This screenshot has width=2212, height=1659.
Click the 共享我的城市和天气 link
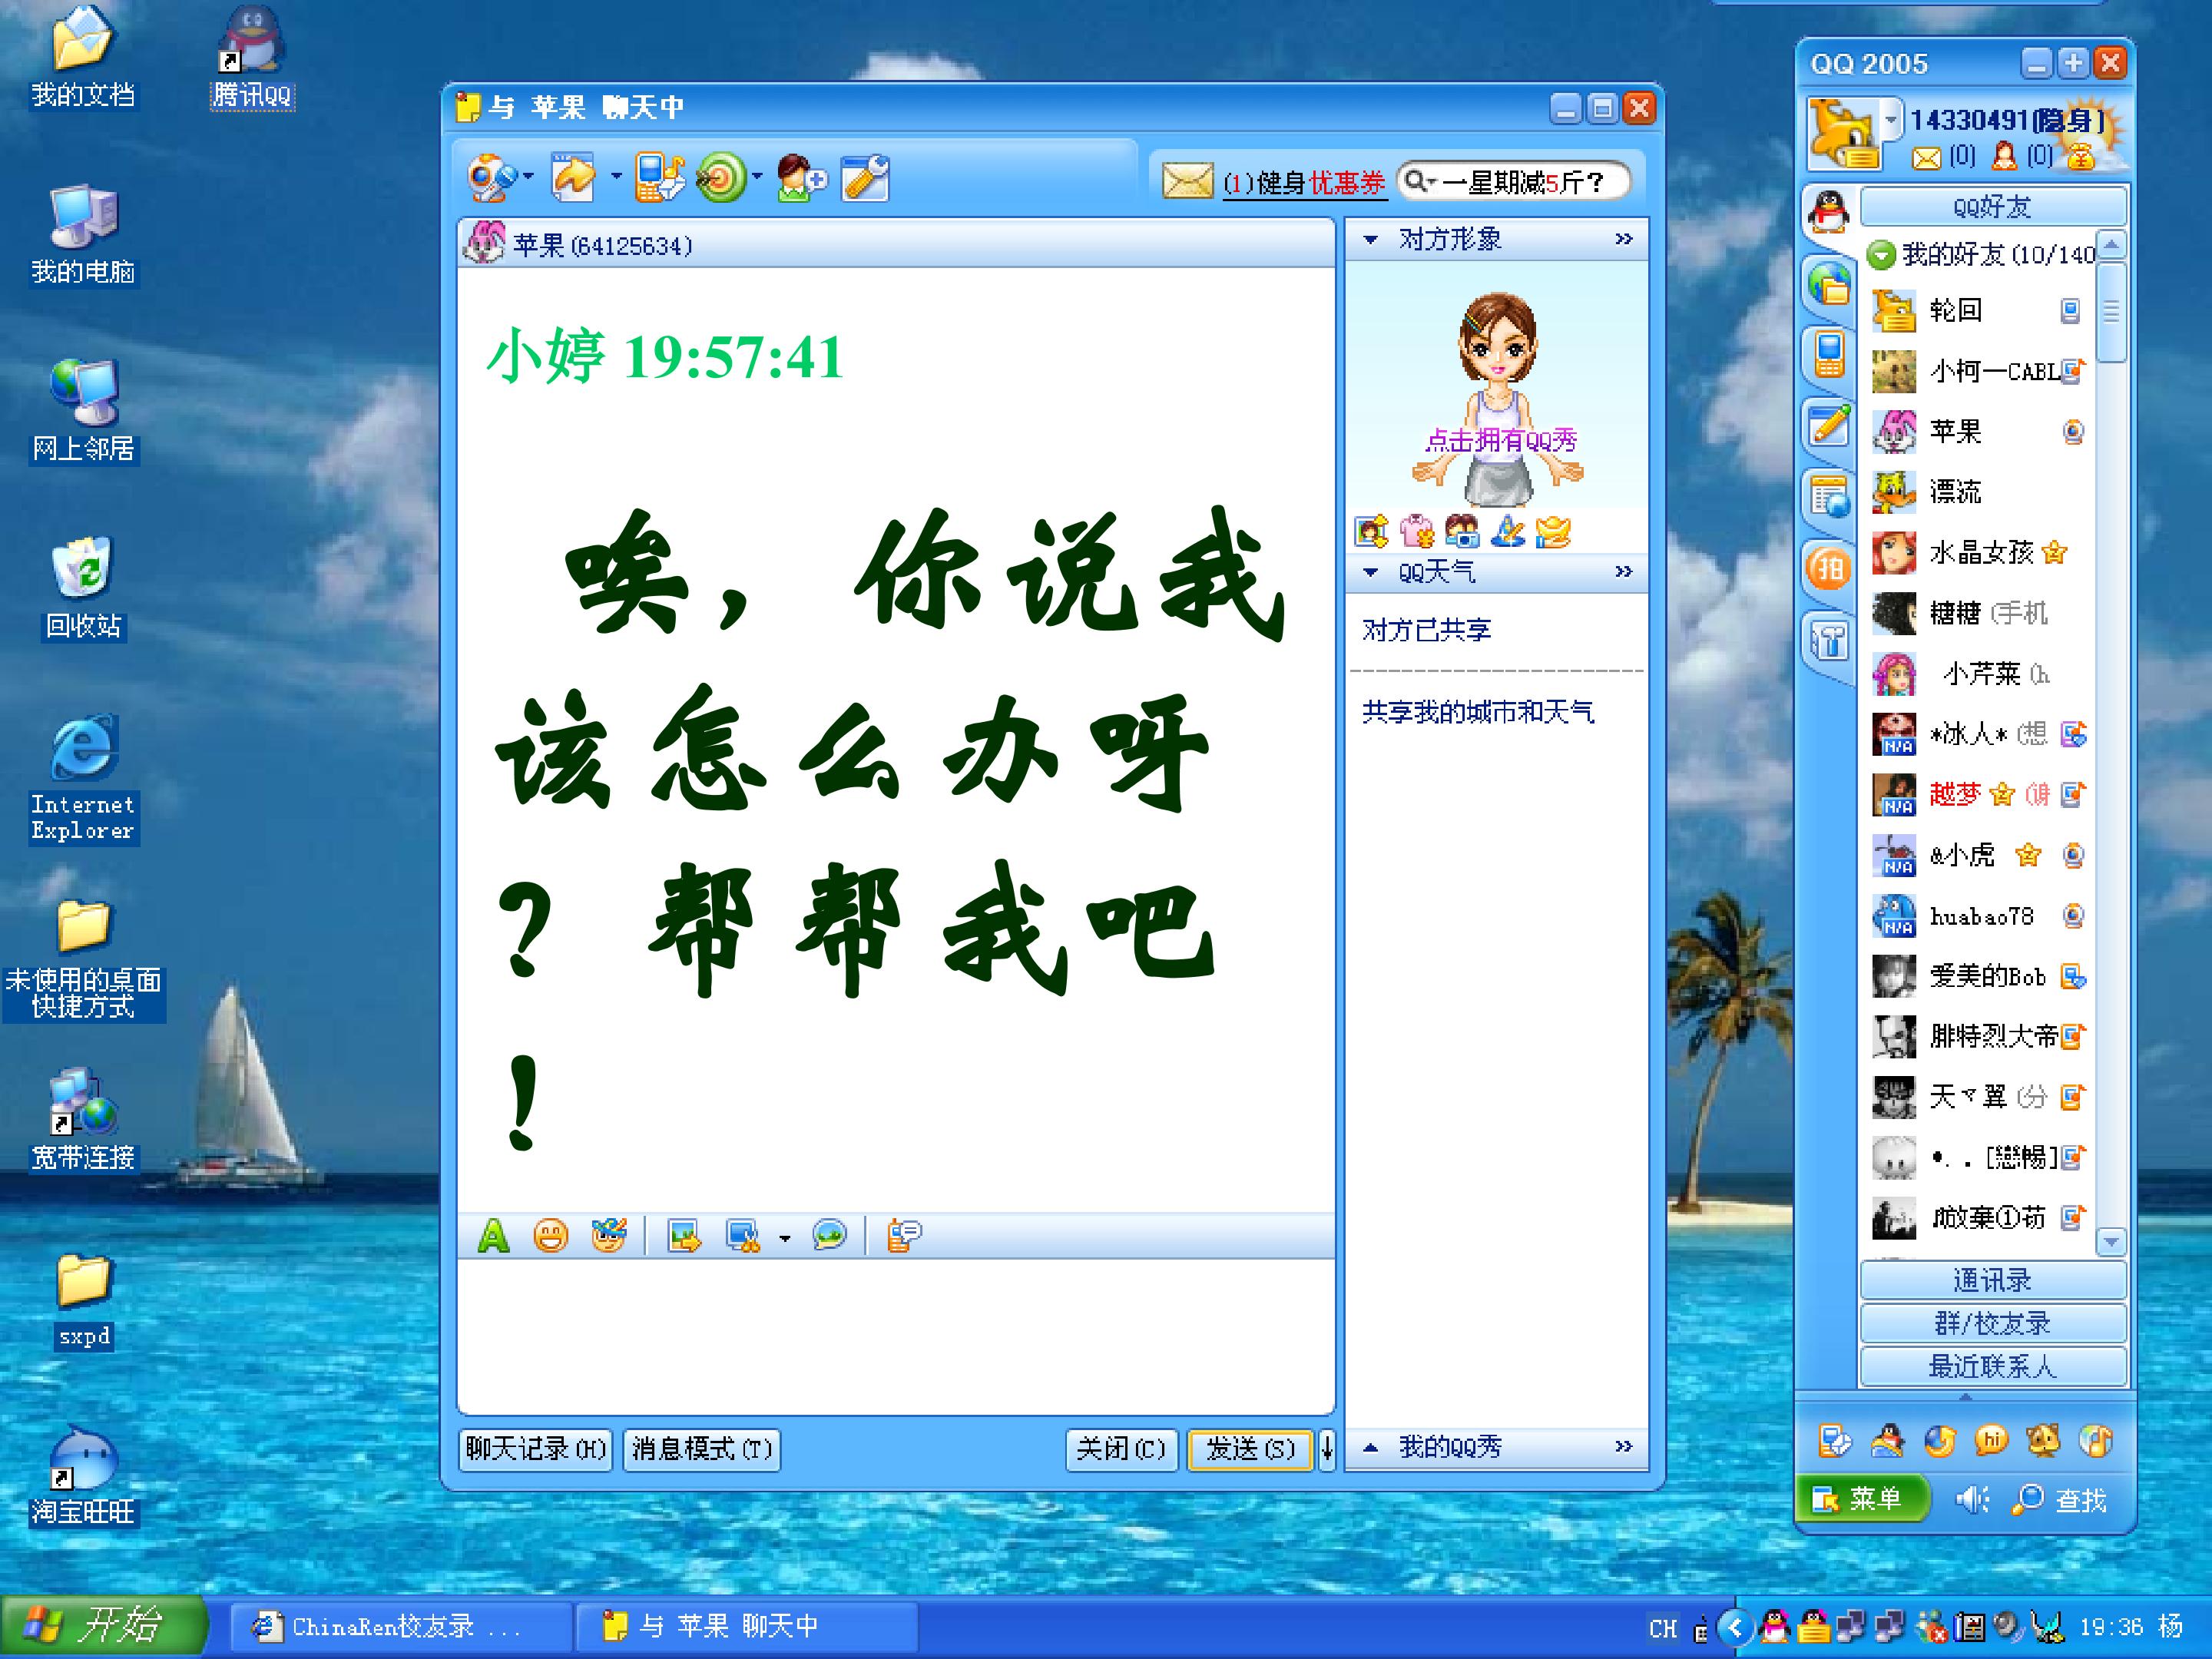(1477, 712)
